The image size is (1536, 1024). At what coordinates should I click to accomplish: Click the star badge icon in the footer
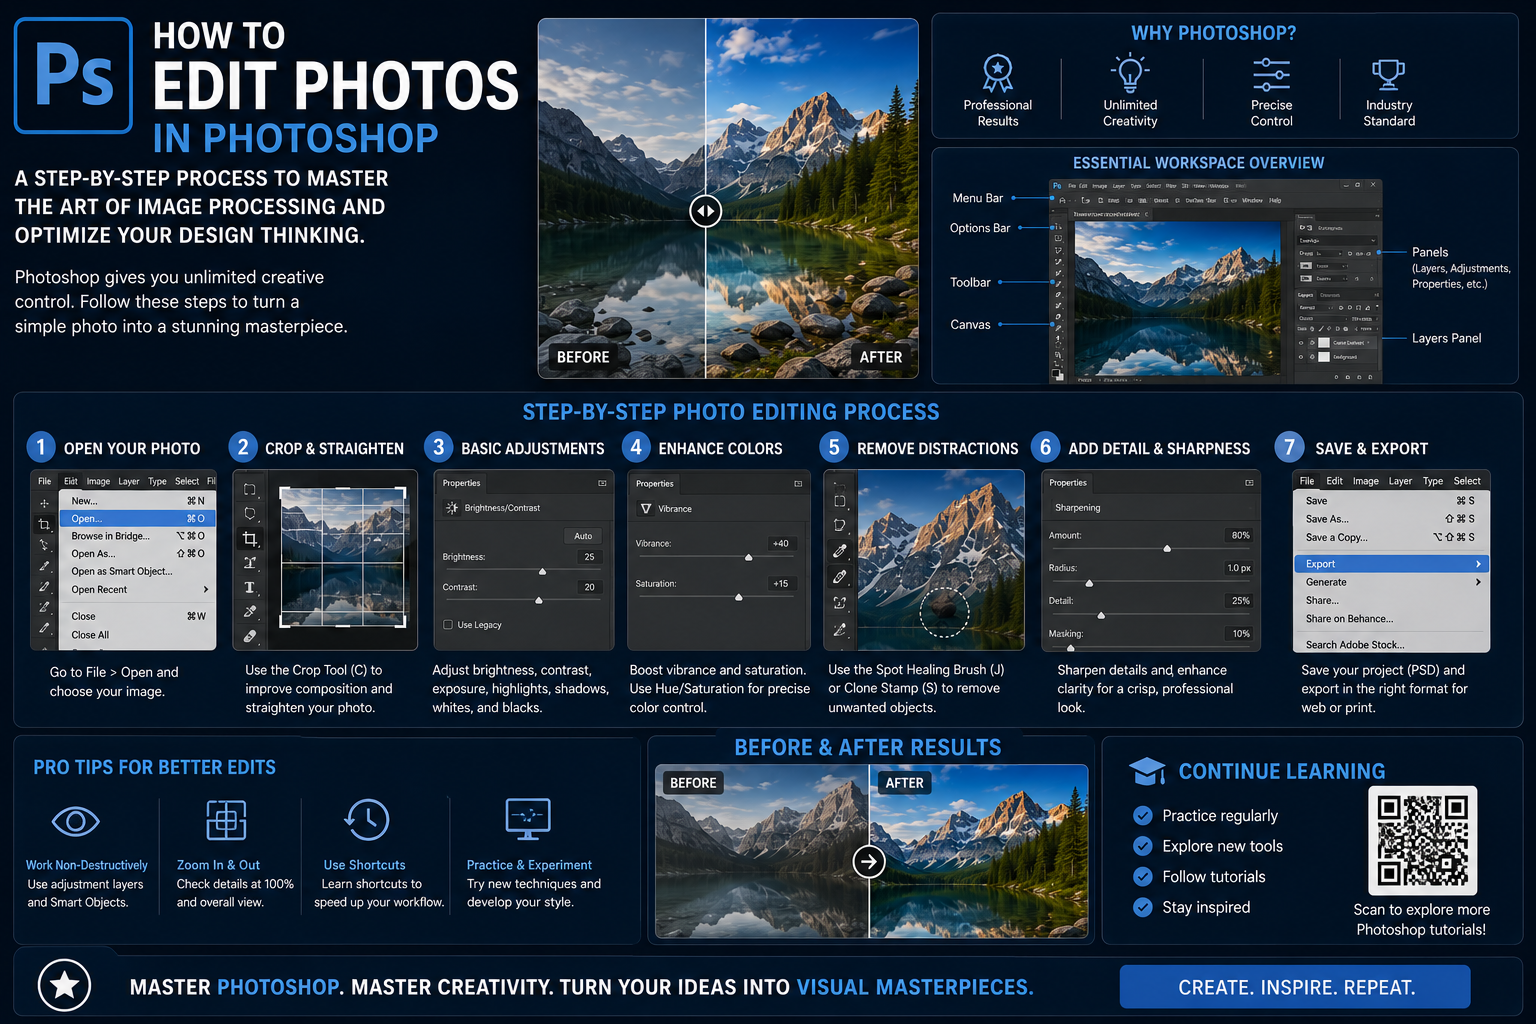coord(65,985)
